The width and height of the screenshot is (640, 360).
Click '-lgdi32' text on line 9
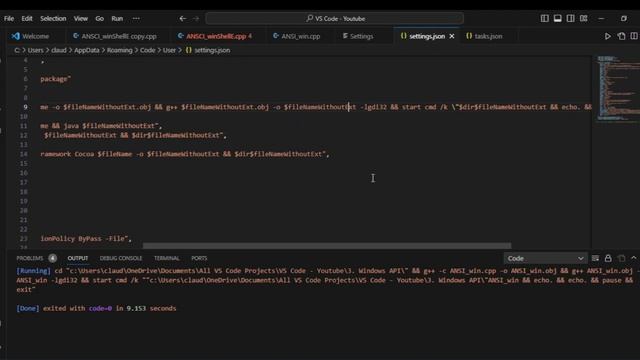(x=373, y=107)
